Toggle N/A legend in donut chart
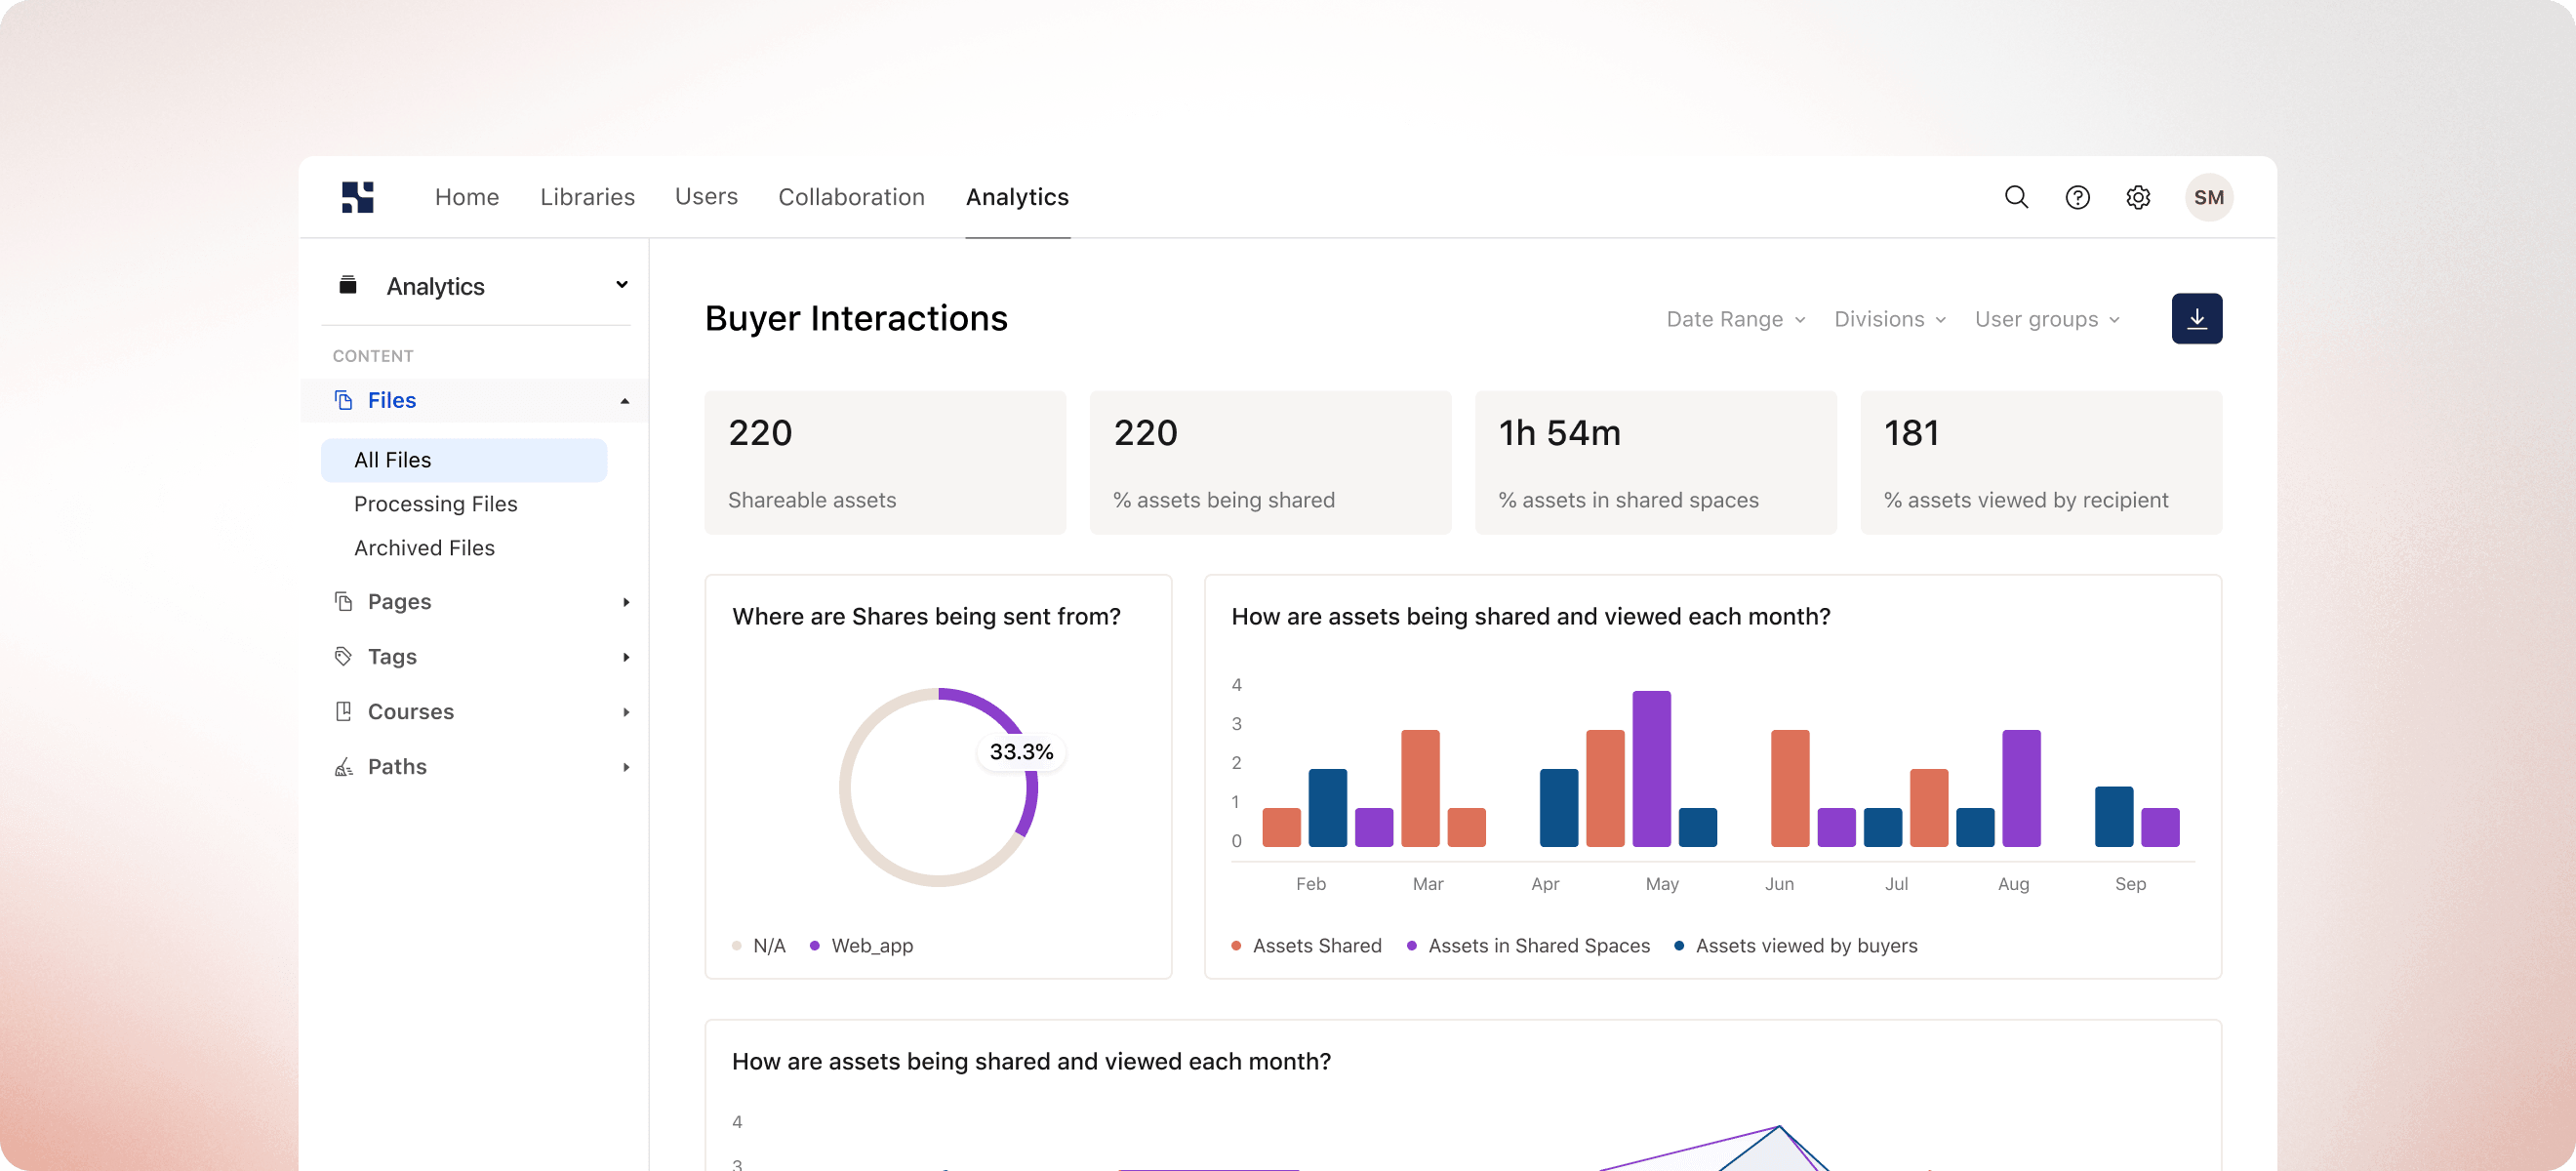Viewport: 2576px width, 1171px height. [759, 945]
